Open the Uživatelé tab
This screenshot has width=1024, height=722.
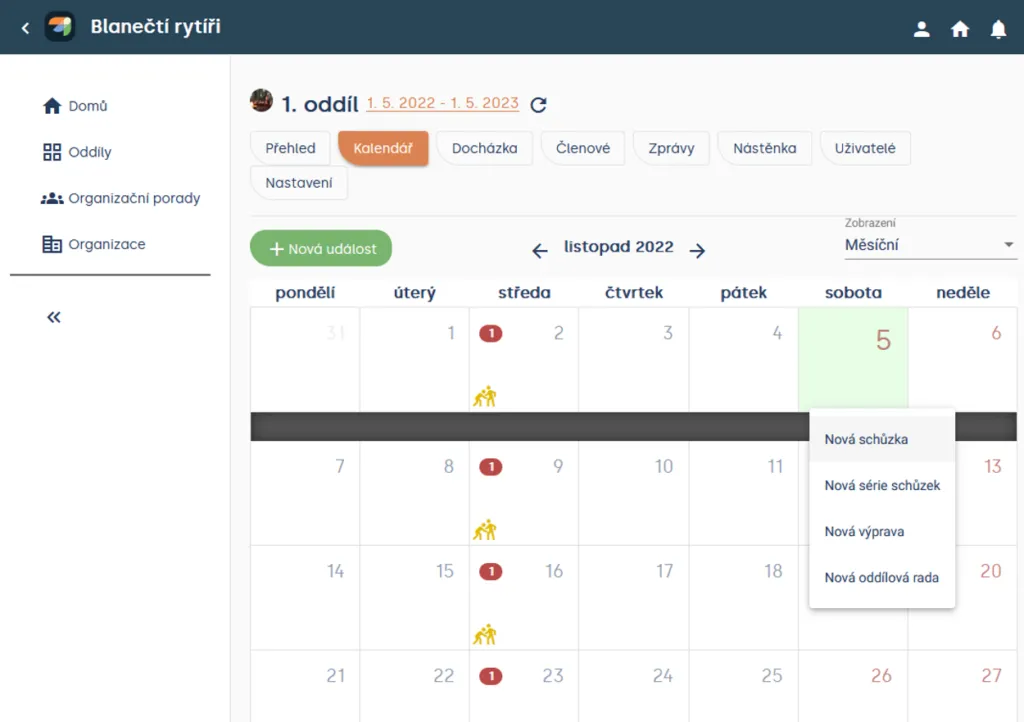click(865, 148)
